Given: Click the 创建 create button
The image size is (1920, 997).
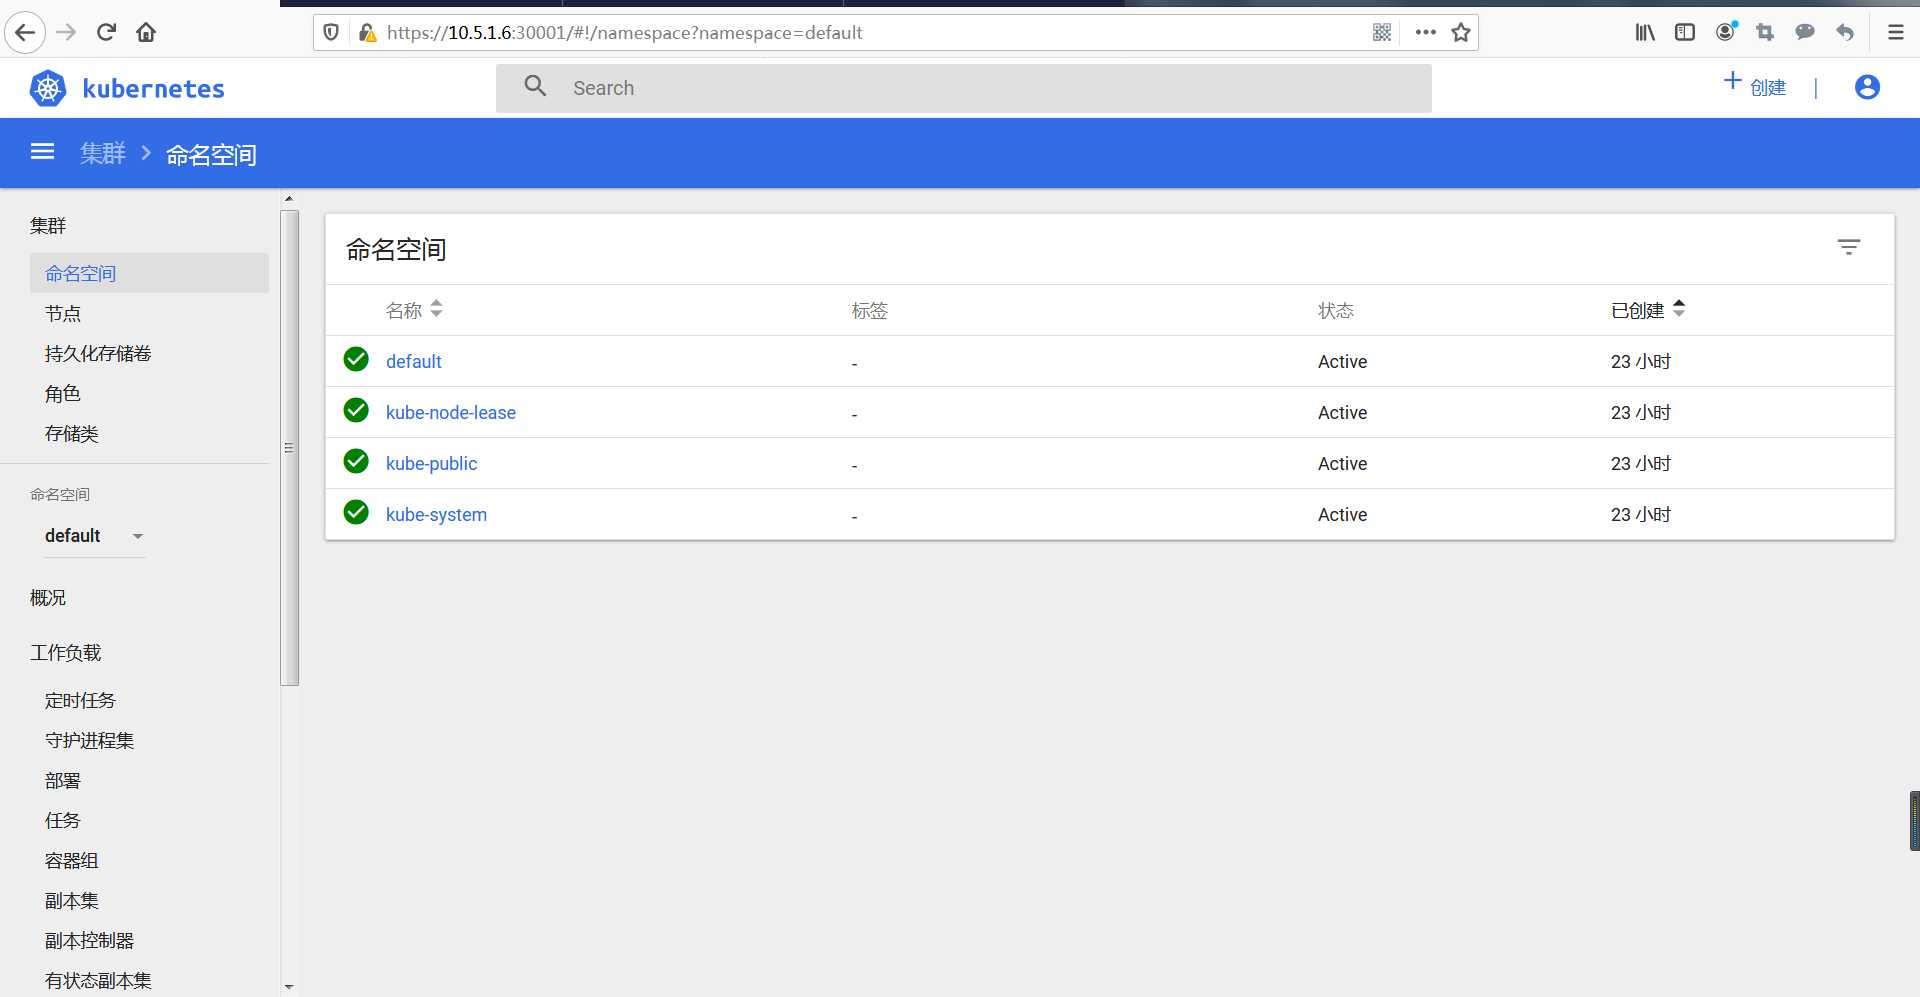Looking at the screenshot, I should pos(1755,86).
